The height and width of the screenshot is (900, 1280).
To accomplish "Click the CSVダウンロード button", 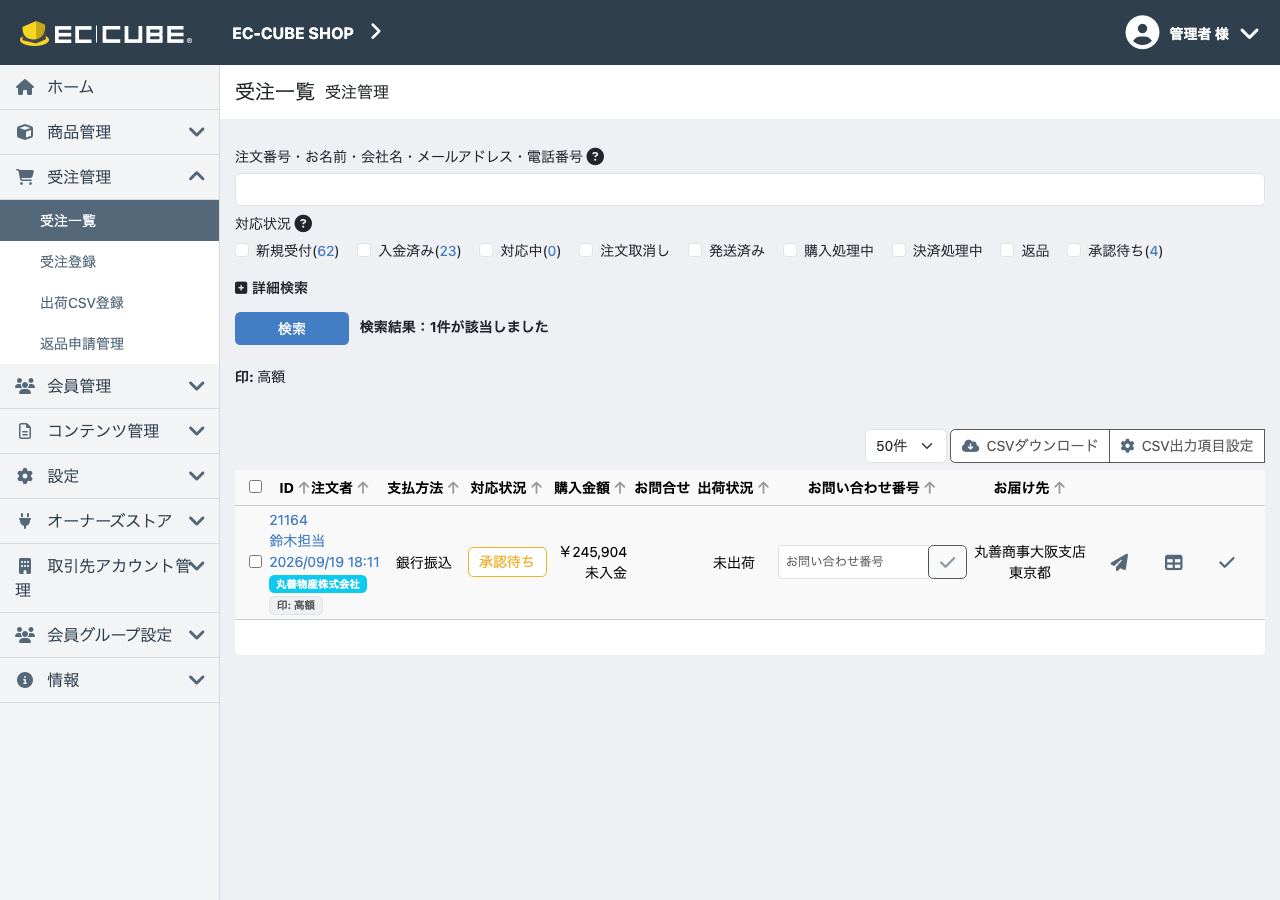I will 1030,446.
